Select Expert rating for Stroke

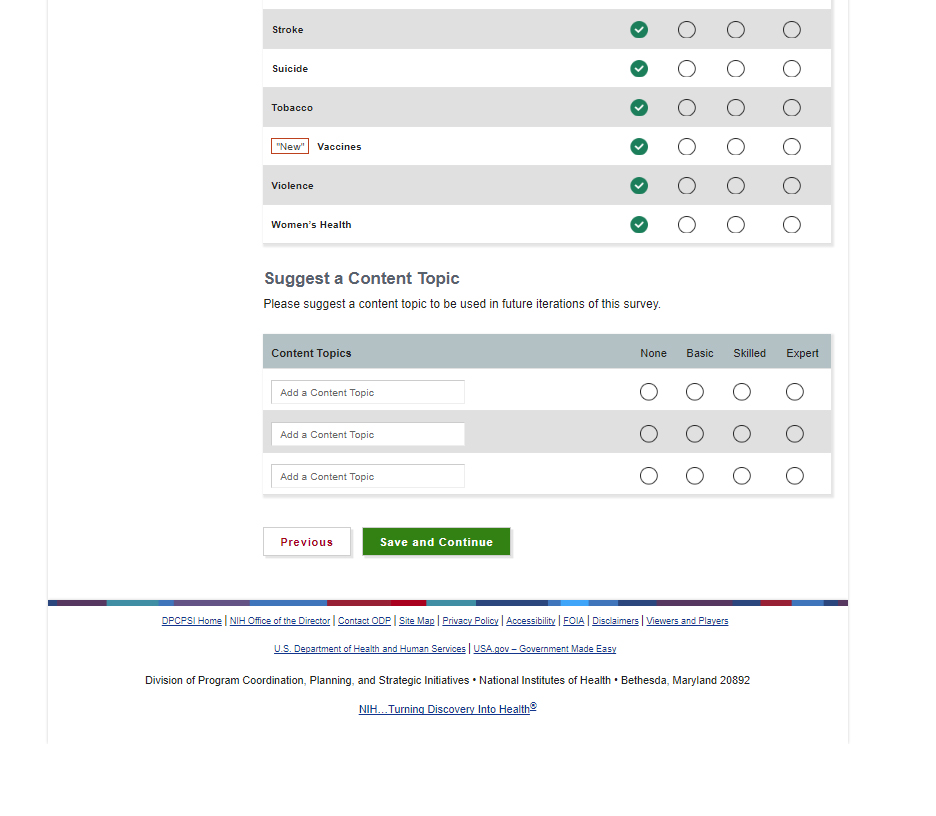point(791,30)
